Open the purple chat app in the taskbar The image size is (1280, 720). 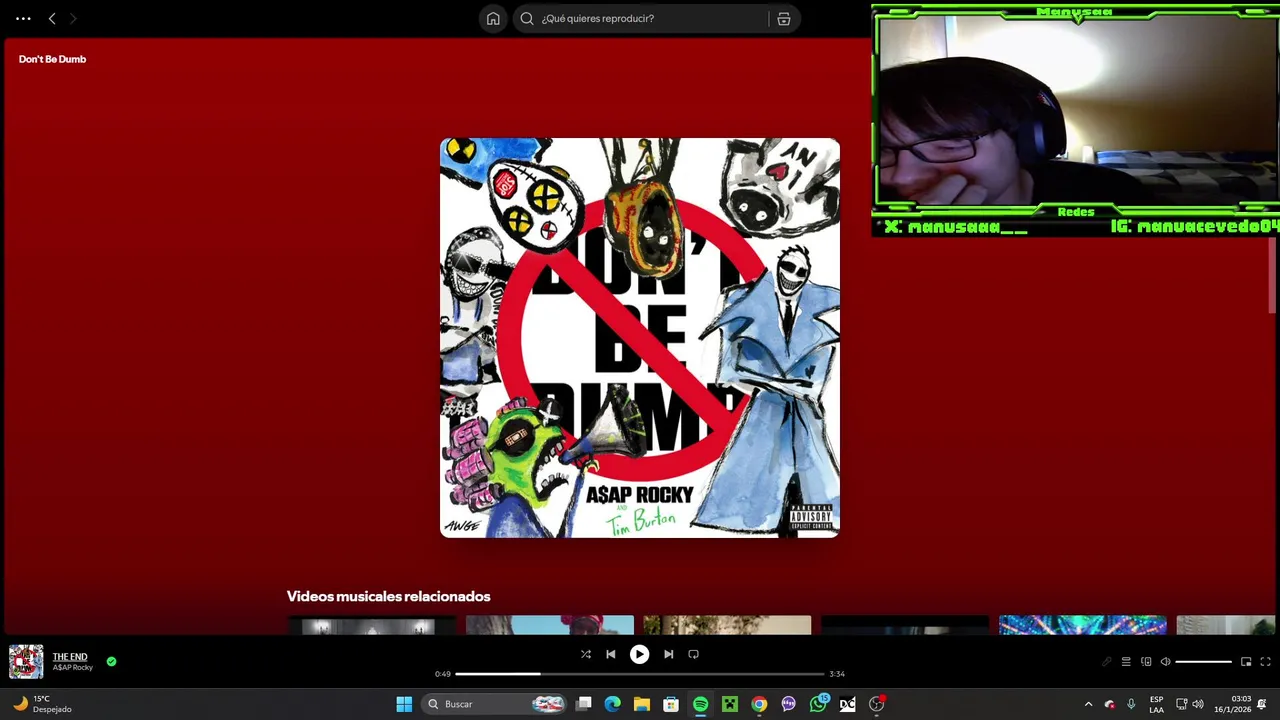788,704
